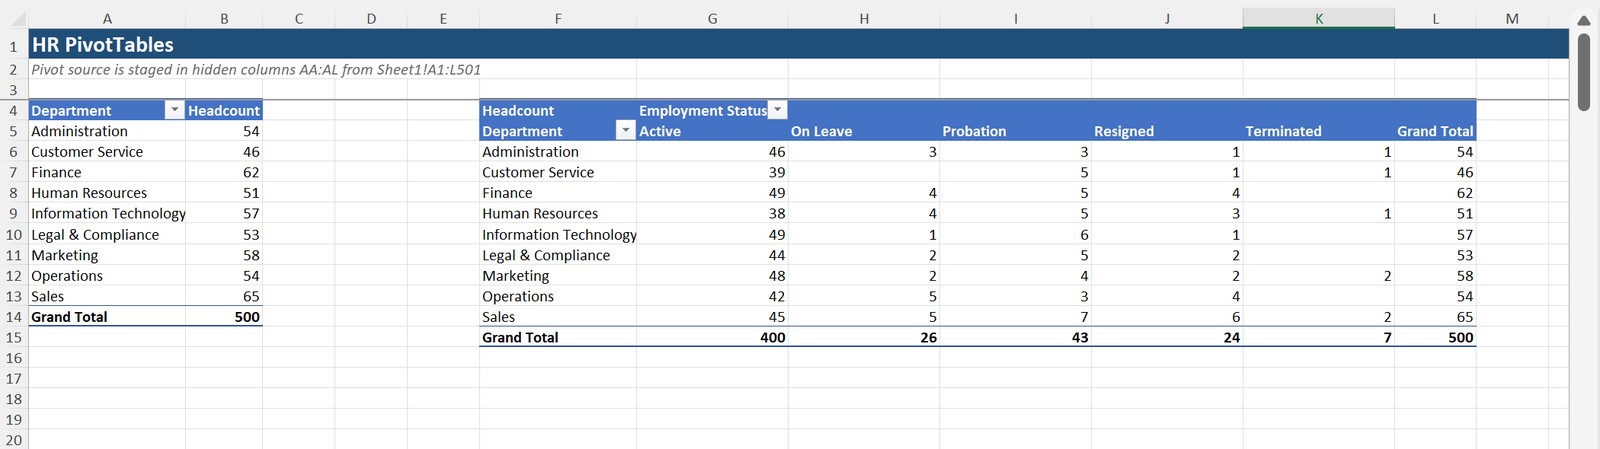Click the vertical scrollbar thumb
1600x449 pixels.
[x=1584, y=72]
